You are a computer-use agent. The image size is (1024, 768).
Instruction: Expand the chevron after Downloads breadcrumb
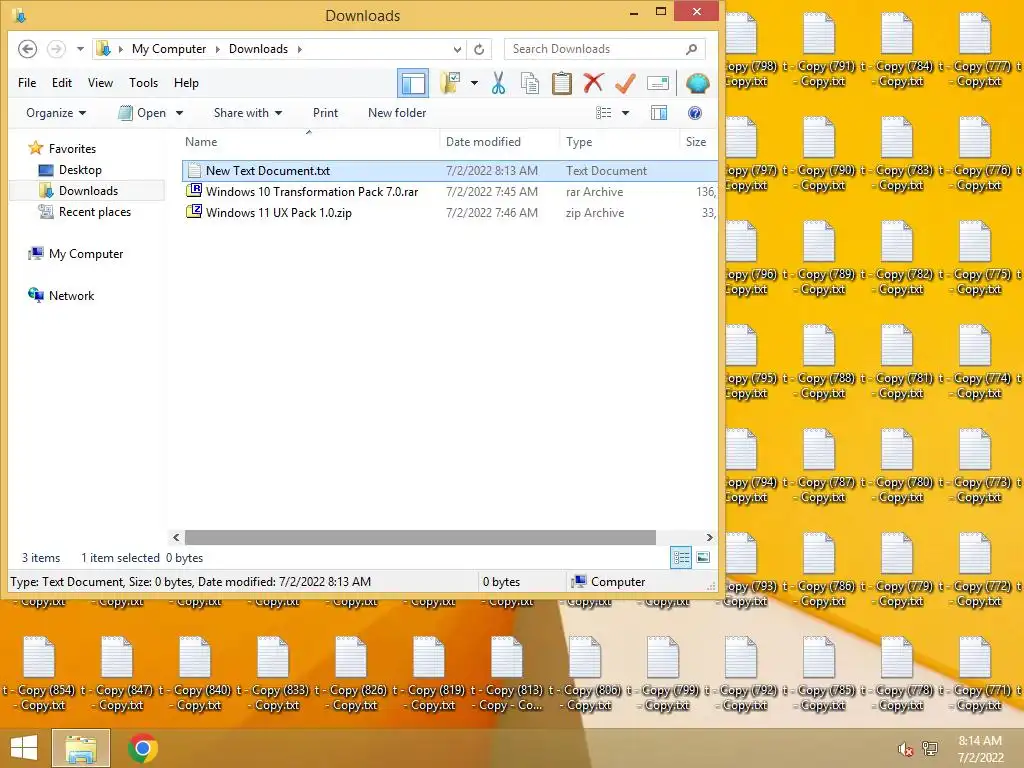[300, 49]
